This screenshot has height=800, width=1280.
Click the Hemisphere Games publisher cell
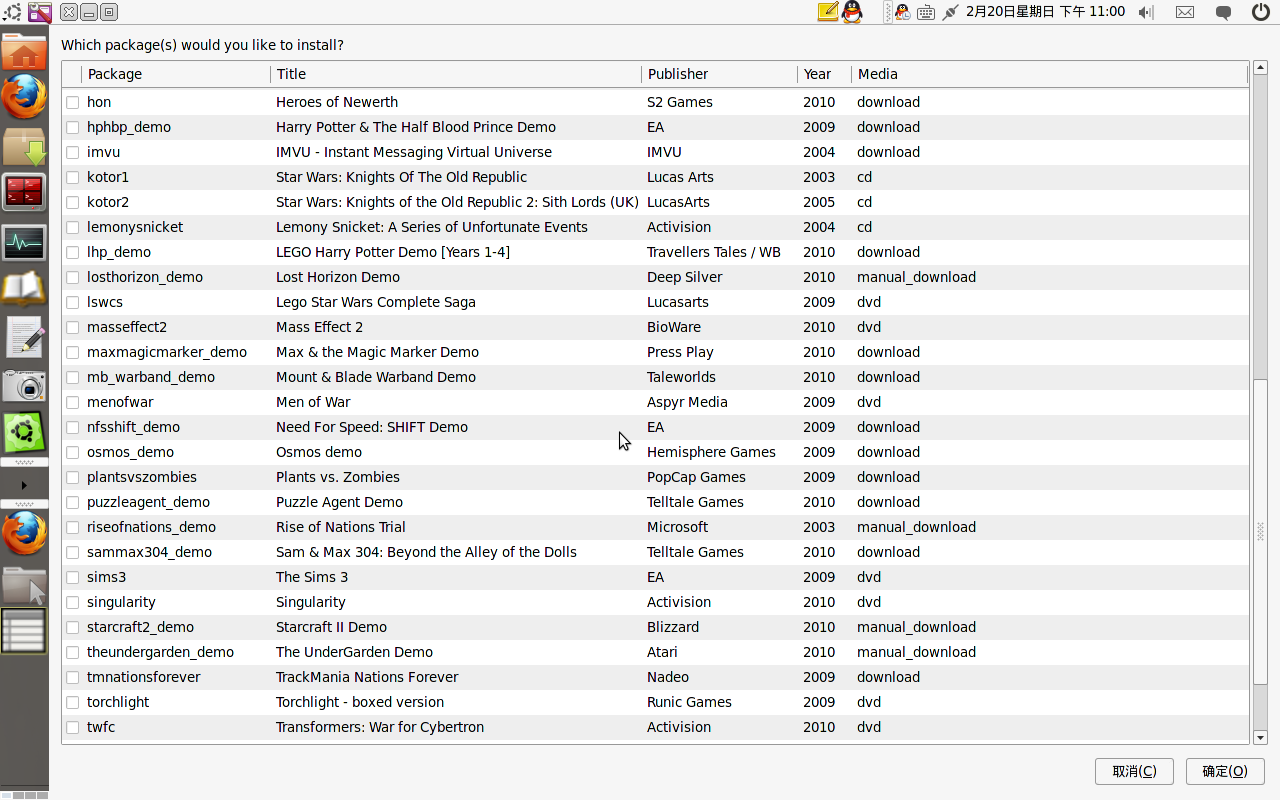(711, 452)
